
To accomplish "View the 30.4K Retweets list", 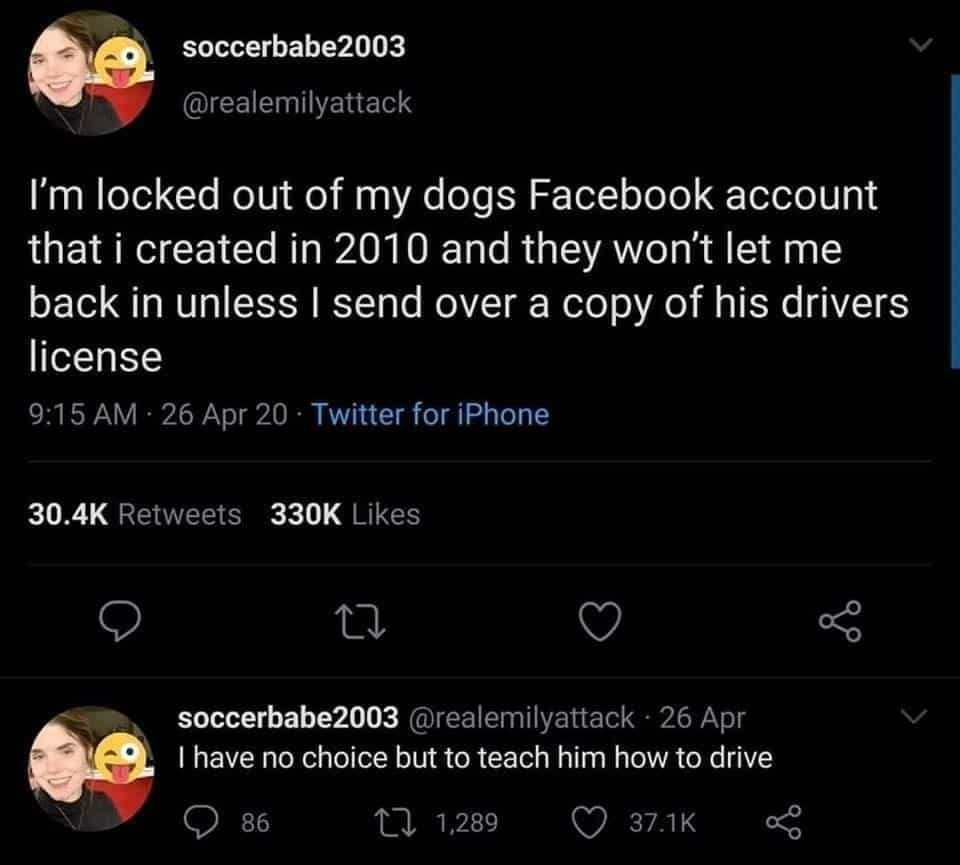I will (x=132, y=514).
